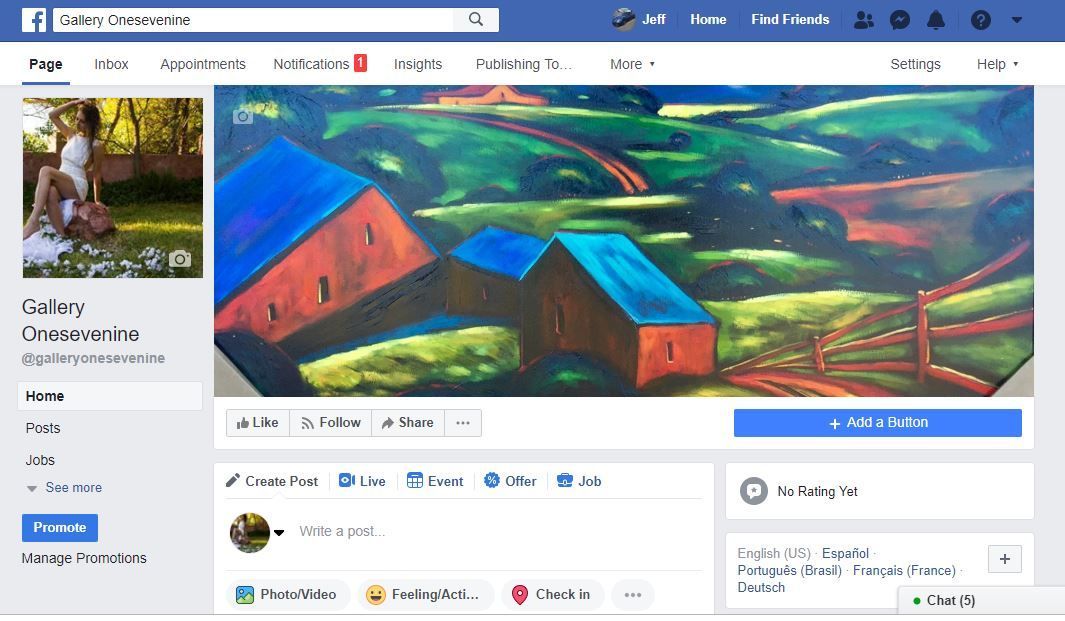Image resolution: width=1065 pixels, height=621 pixels.
Task: Expand See more in the sidebar
Action: [65, 488]
